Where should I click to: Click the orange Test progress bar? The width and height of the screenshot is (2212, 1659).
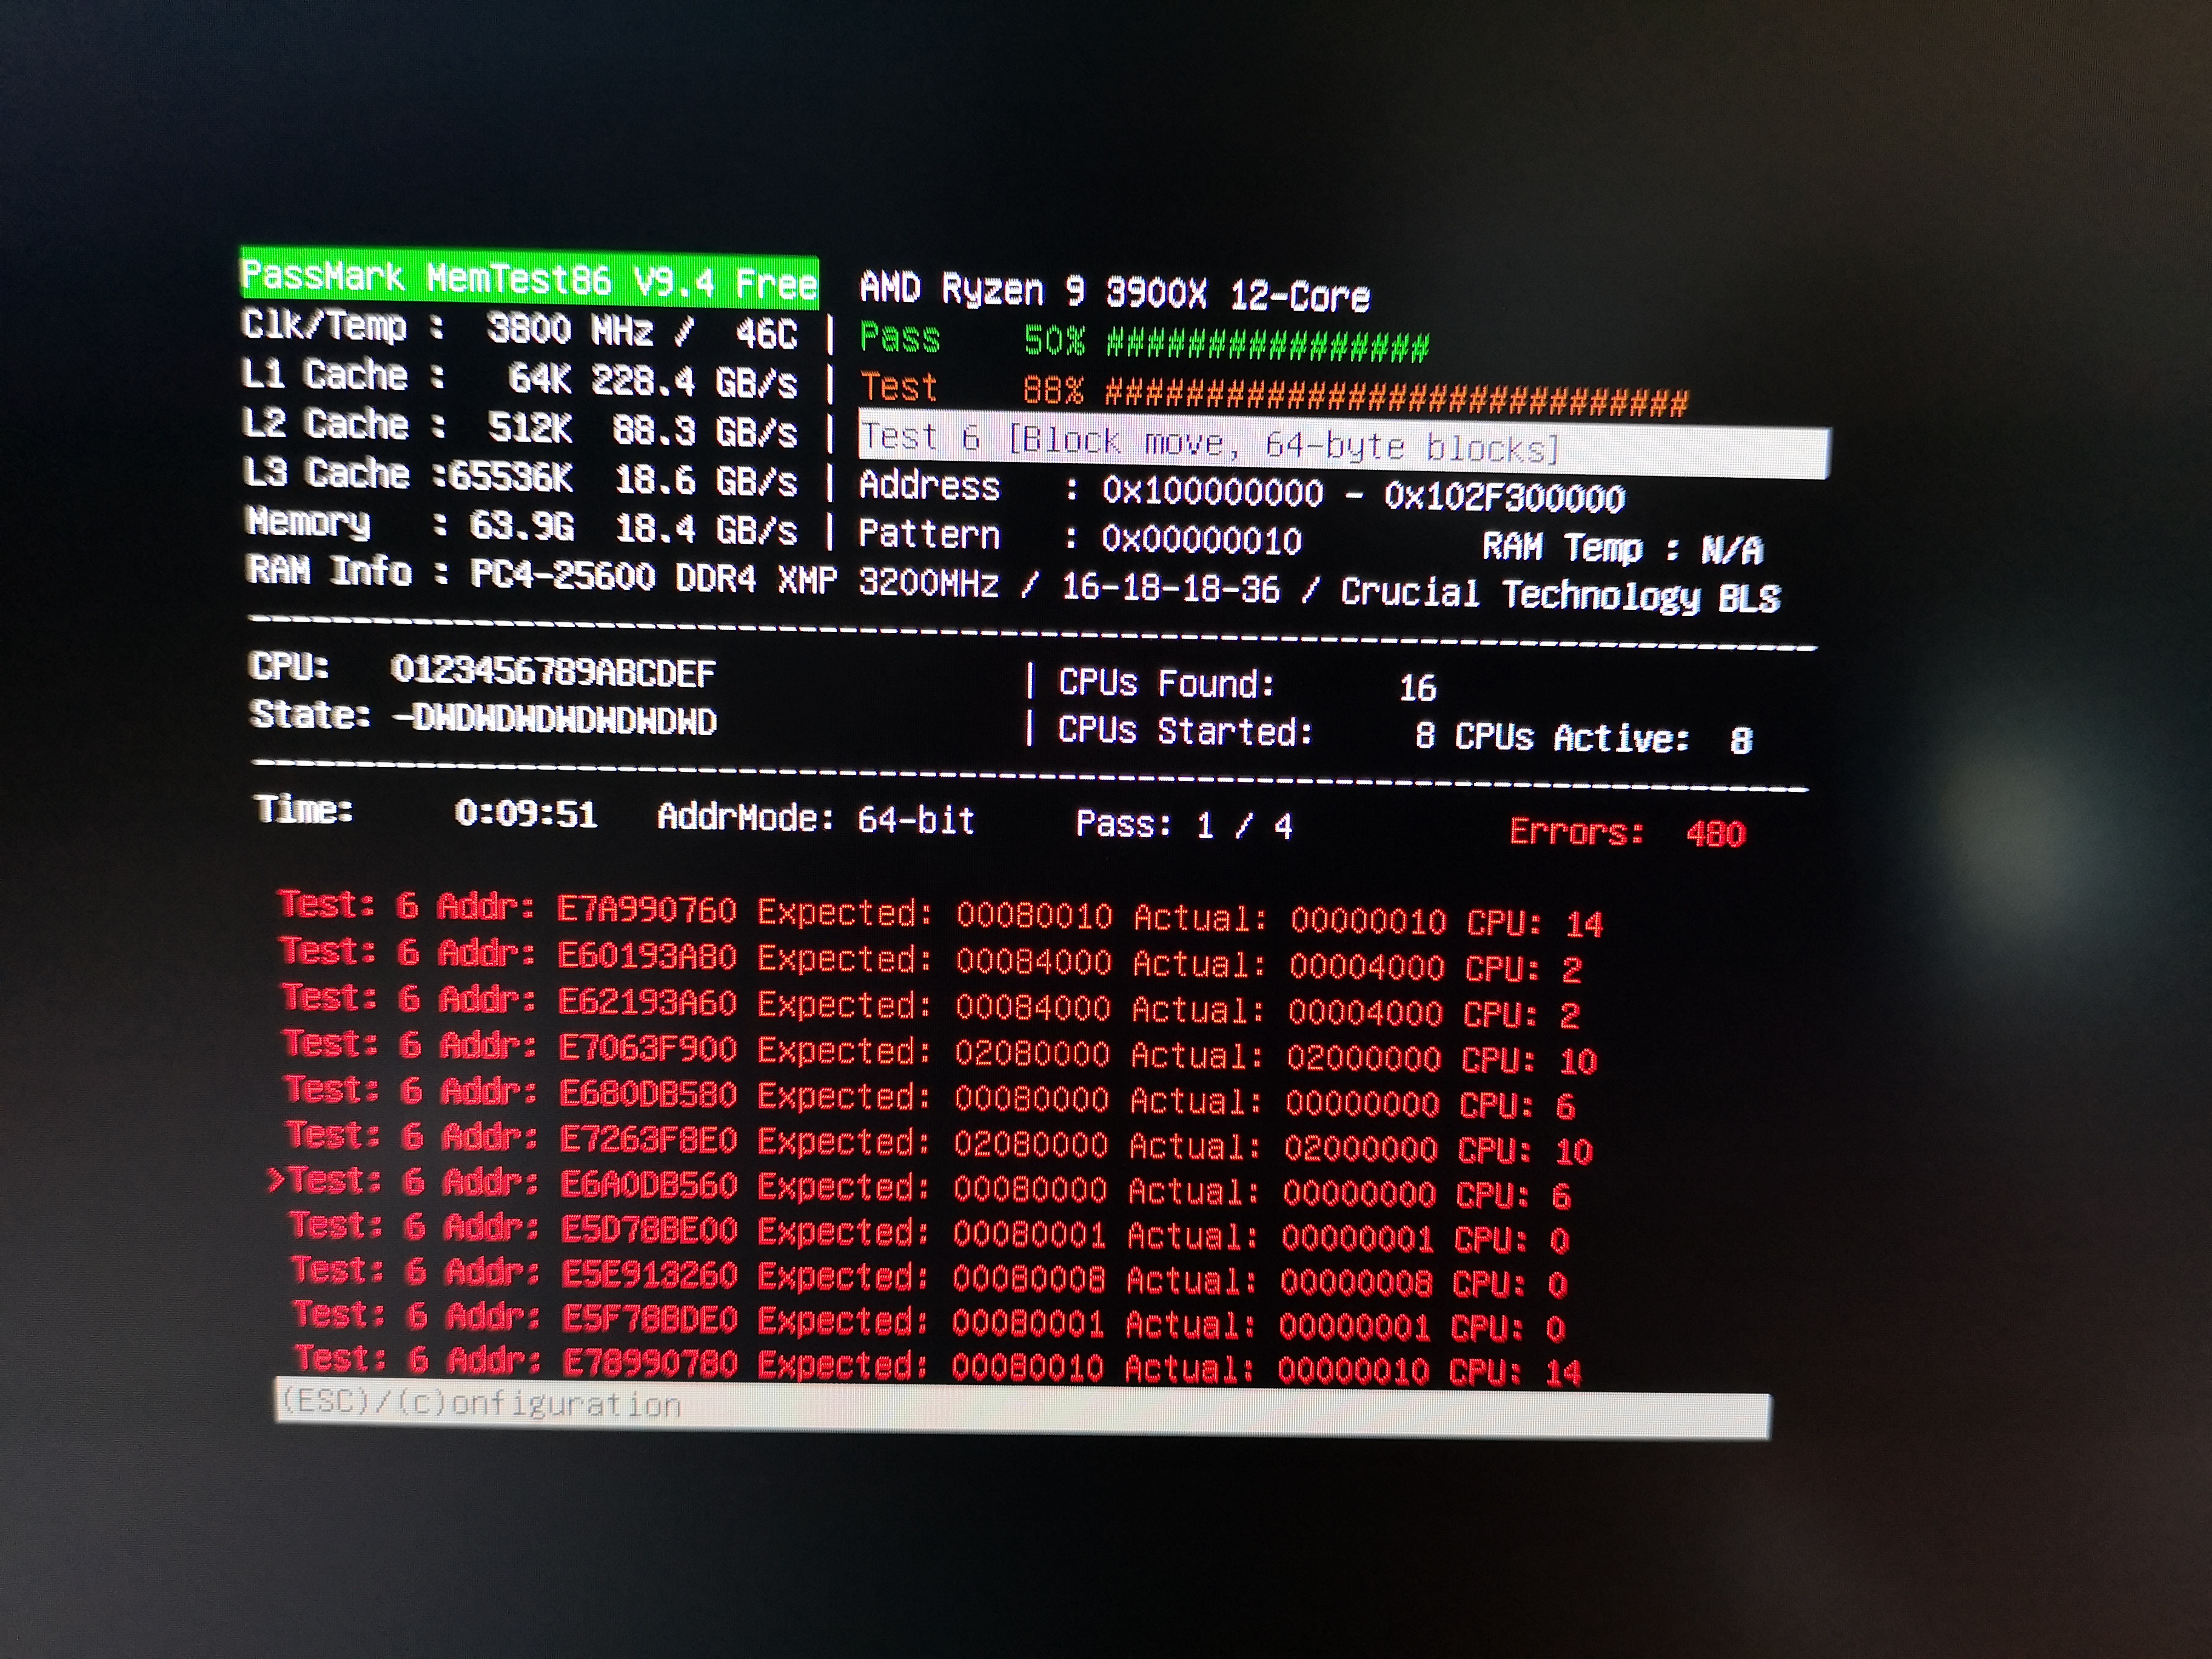coord(1396,397)
